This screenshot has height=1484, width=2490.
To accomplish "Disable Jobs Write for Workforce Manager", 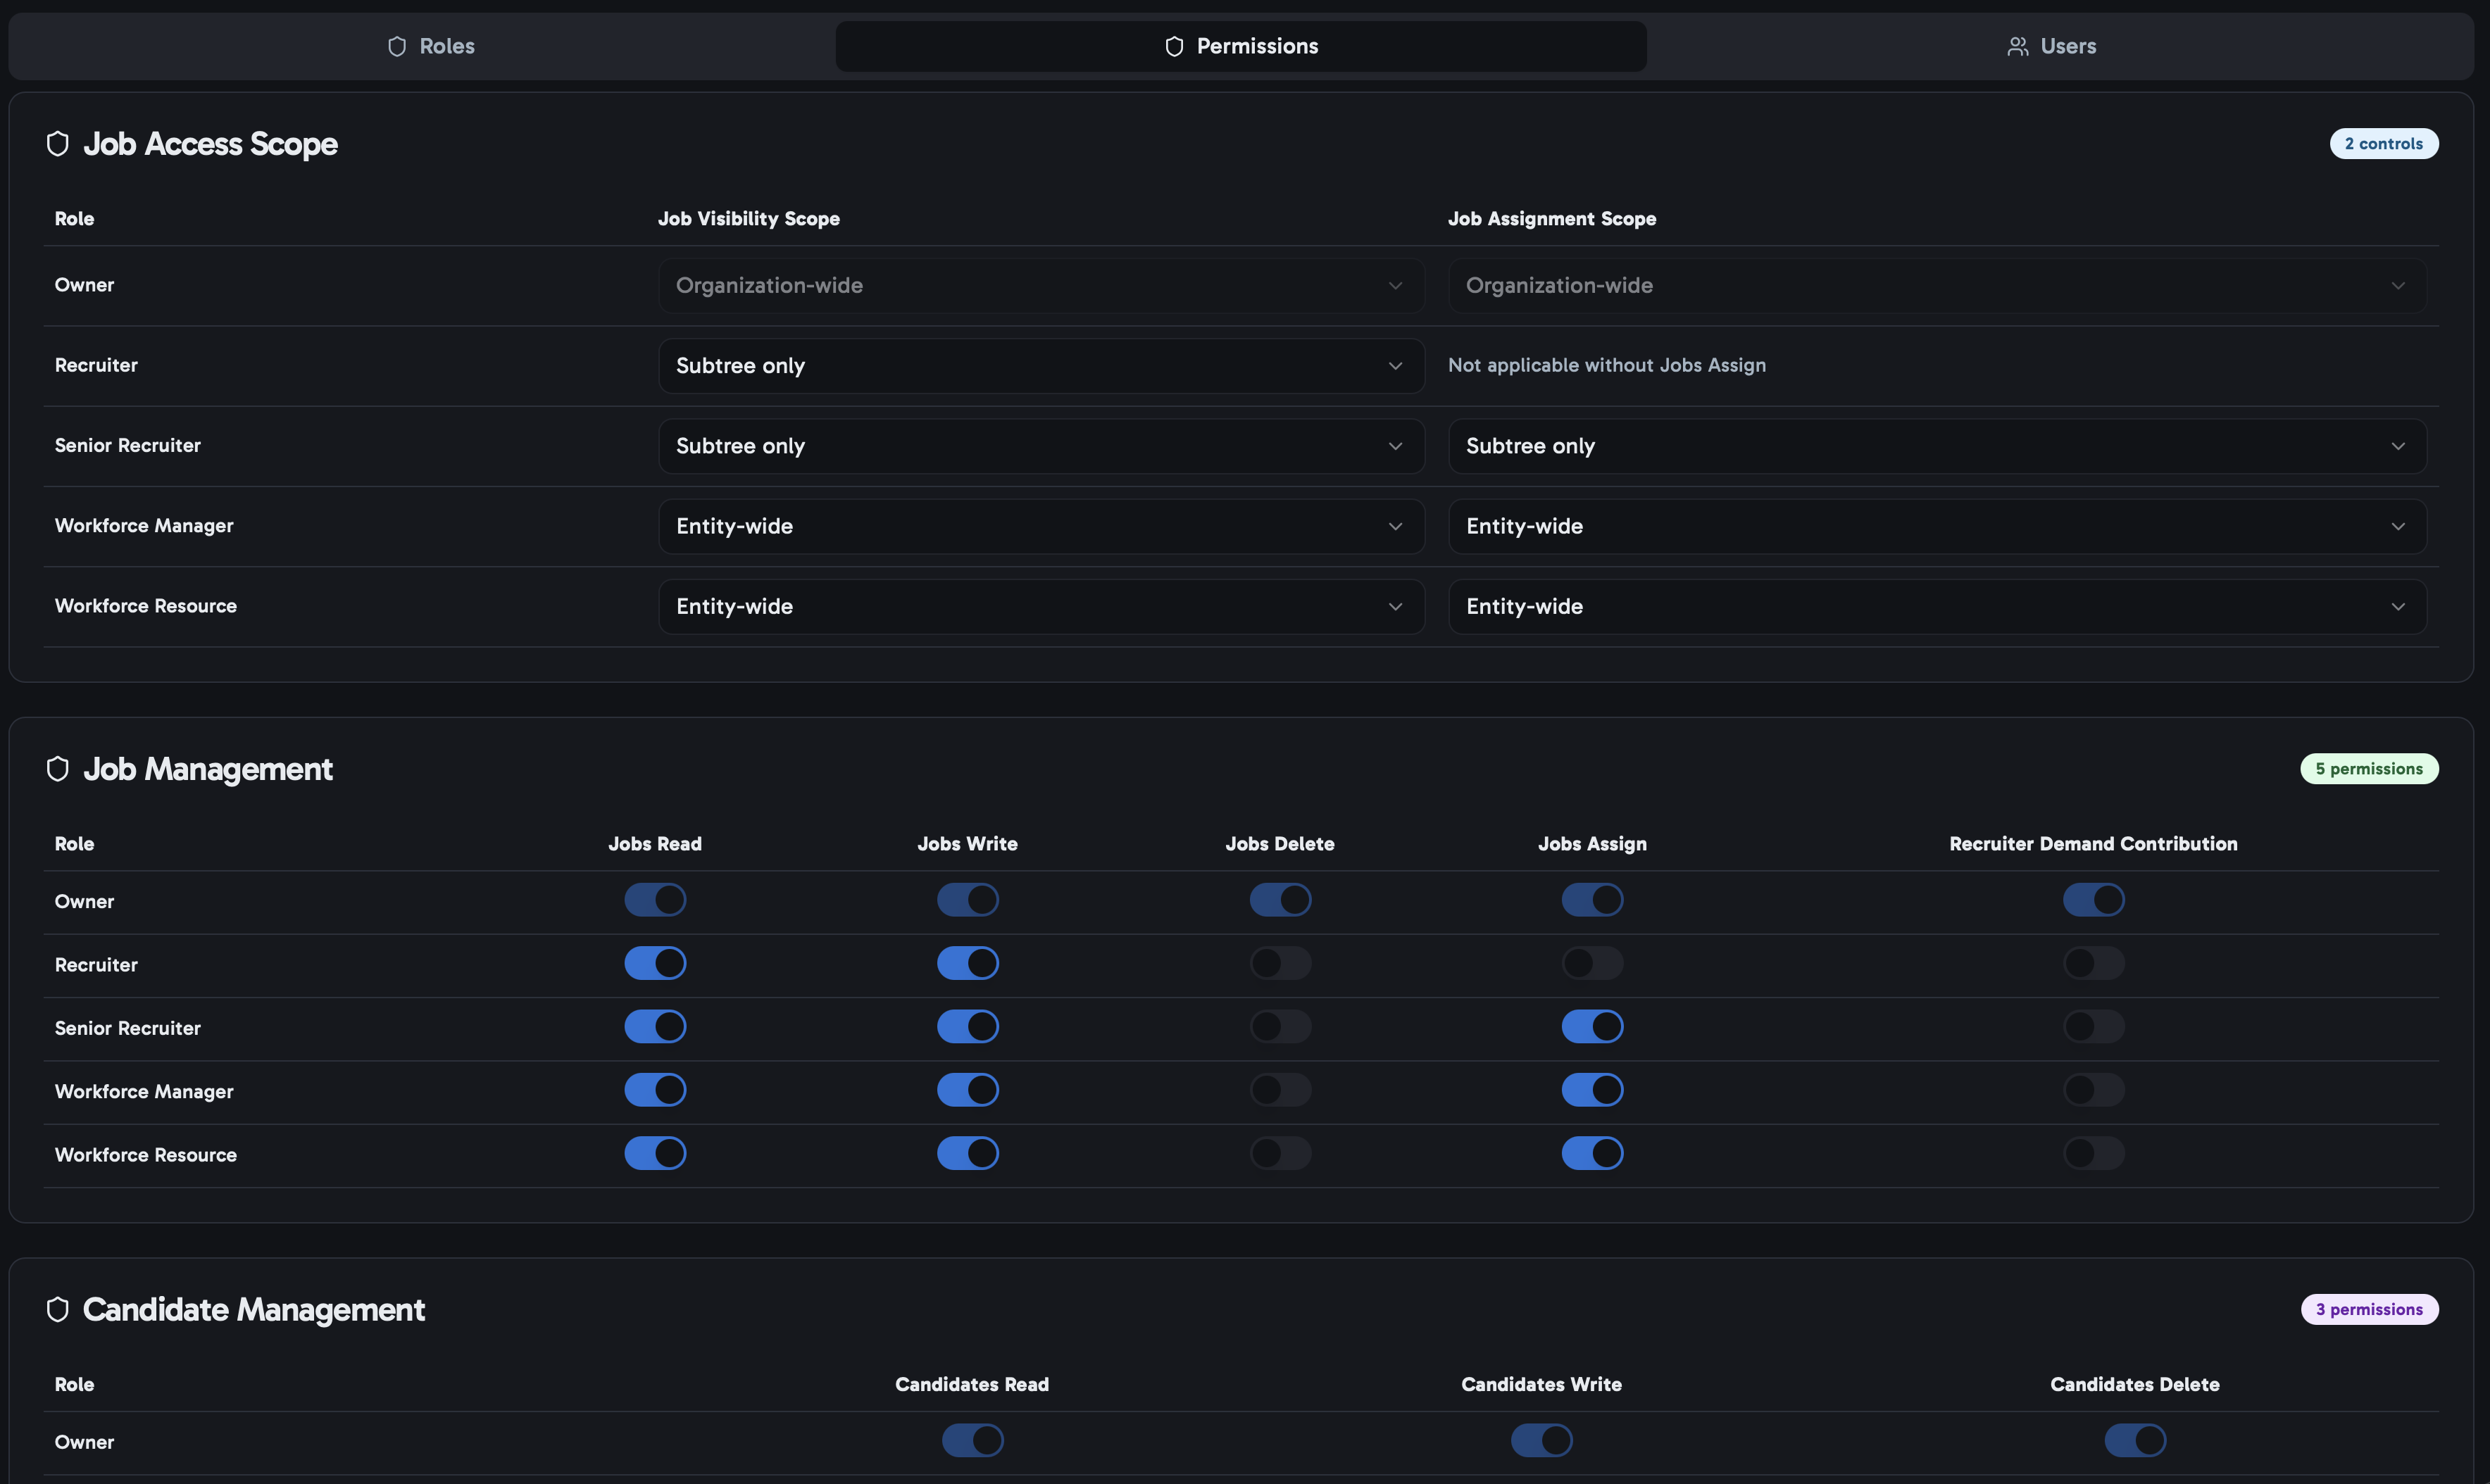I will (968, 1090).
